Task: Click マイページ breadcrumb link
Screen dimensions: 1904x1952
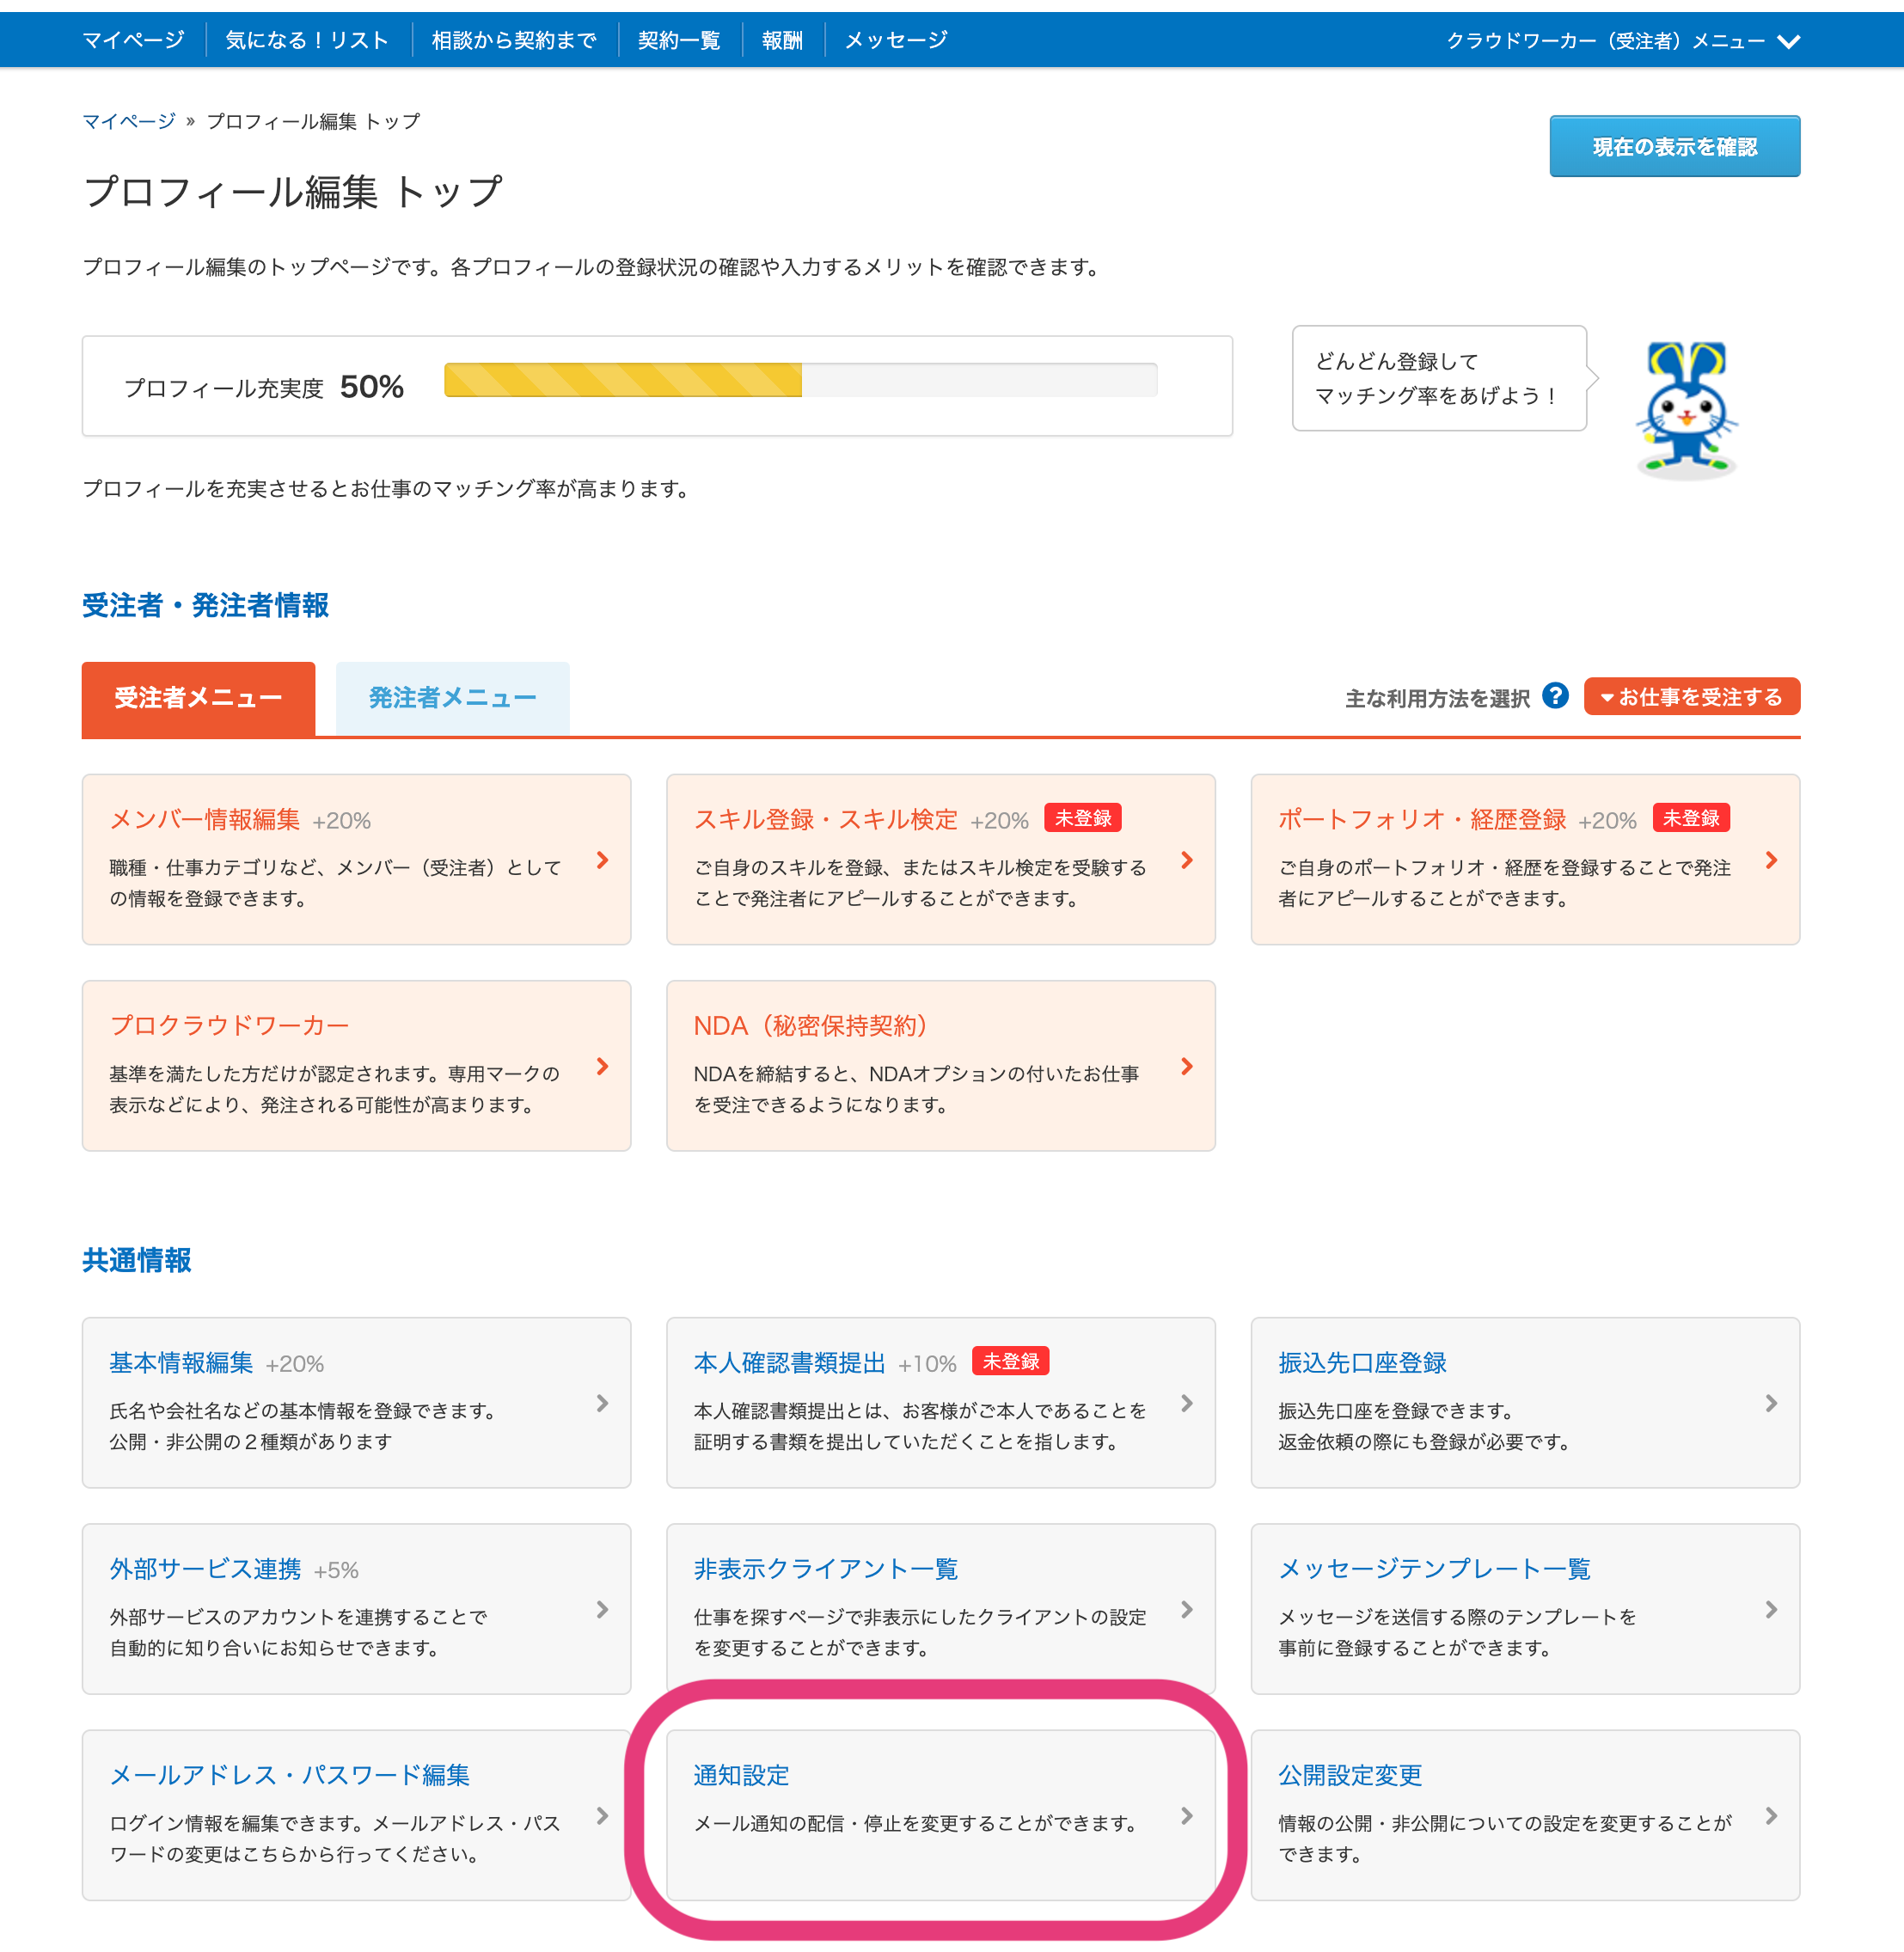Action: (x=128, y=121)
